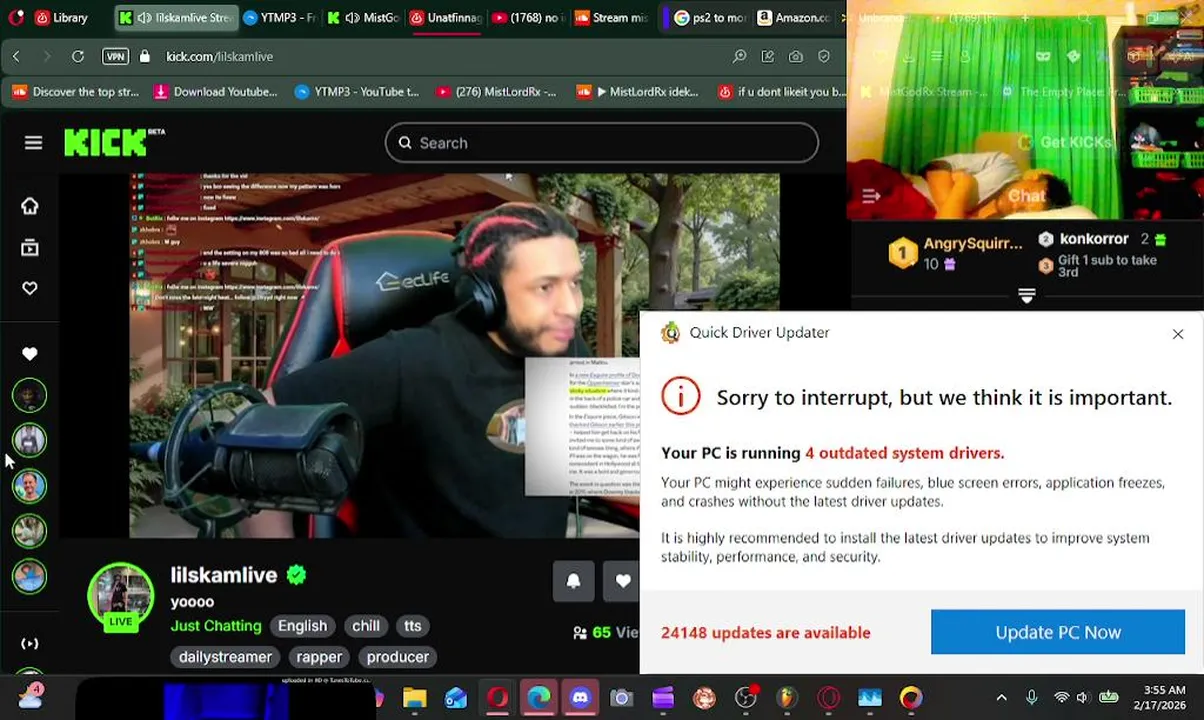Select the chill tag
The width and height of the screenshot is (1204, 720).
[x=366, y=626]
